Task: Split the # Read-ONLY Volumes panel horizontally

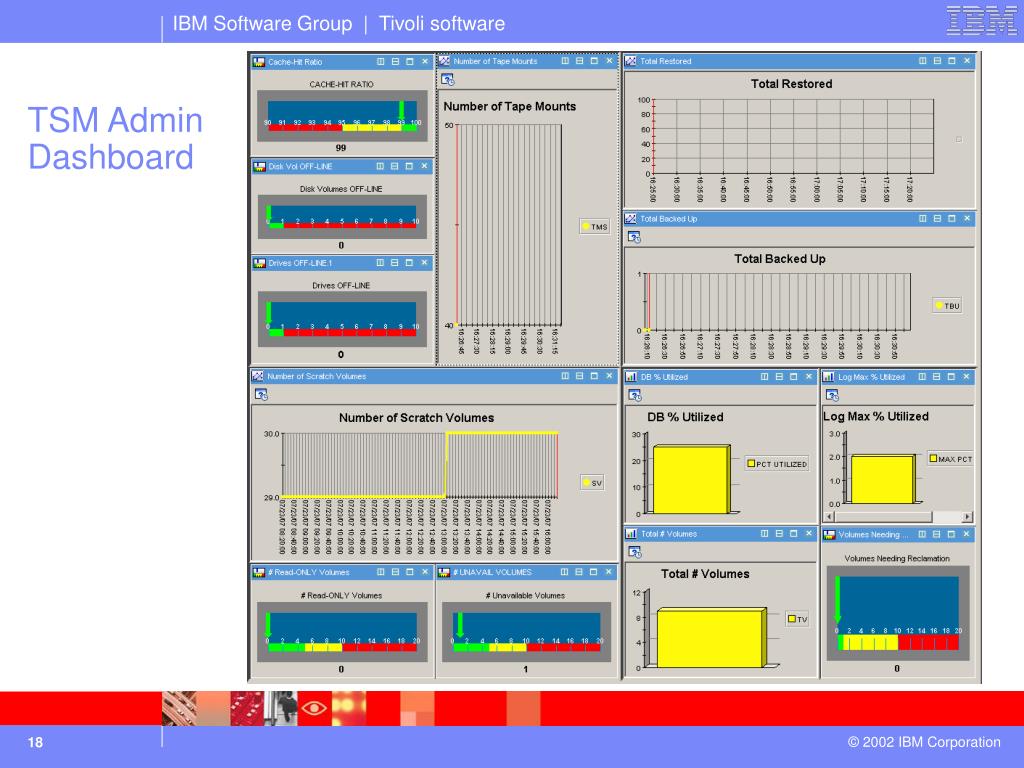Action: [395, 572]
